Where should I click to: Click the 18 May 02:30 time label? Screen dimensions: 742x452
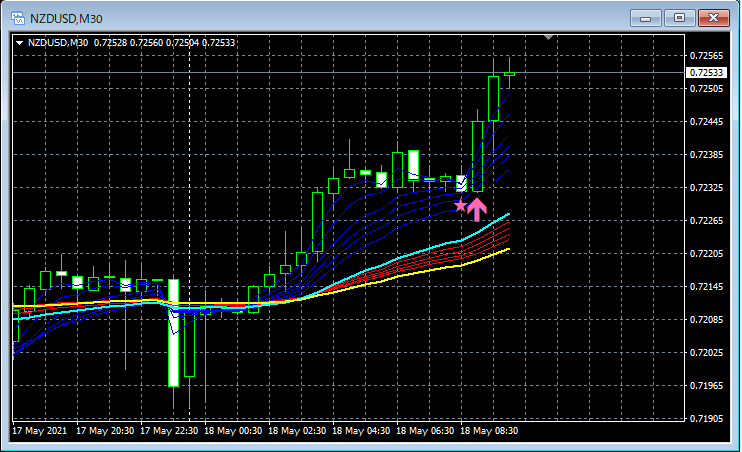(x=297, y=431)
